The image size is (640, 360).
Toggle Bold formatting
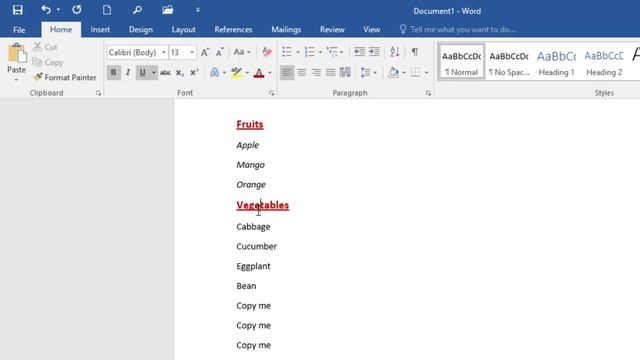(113, 73)
